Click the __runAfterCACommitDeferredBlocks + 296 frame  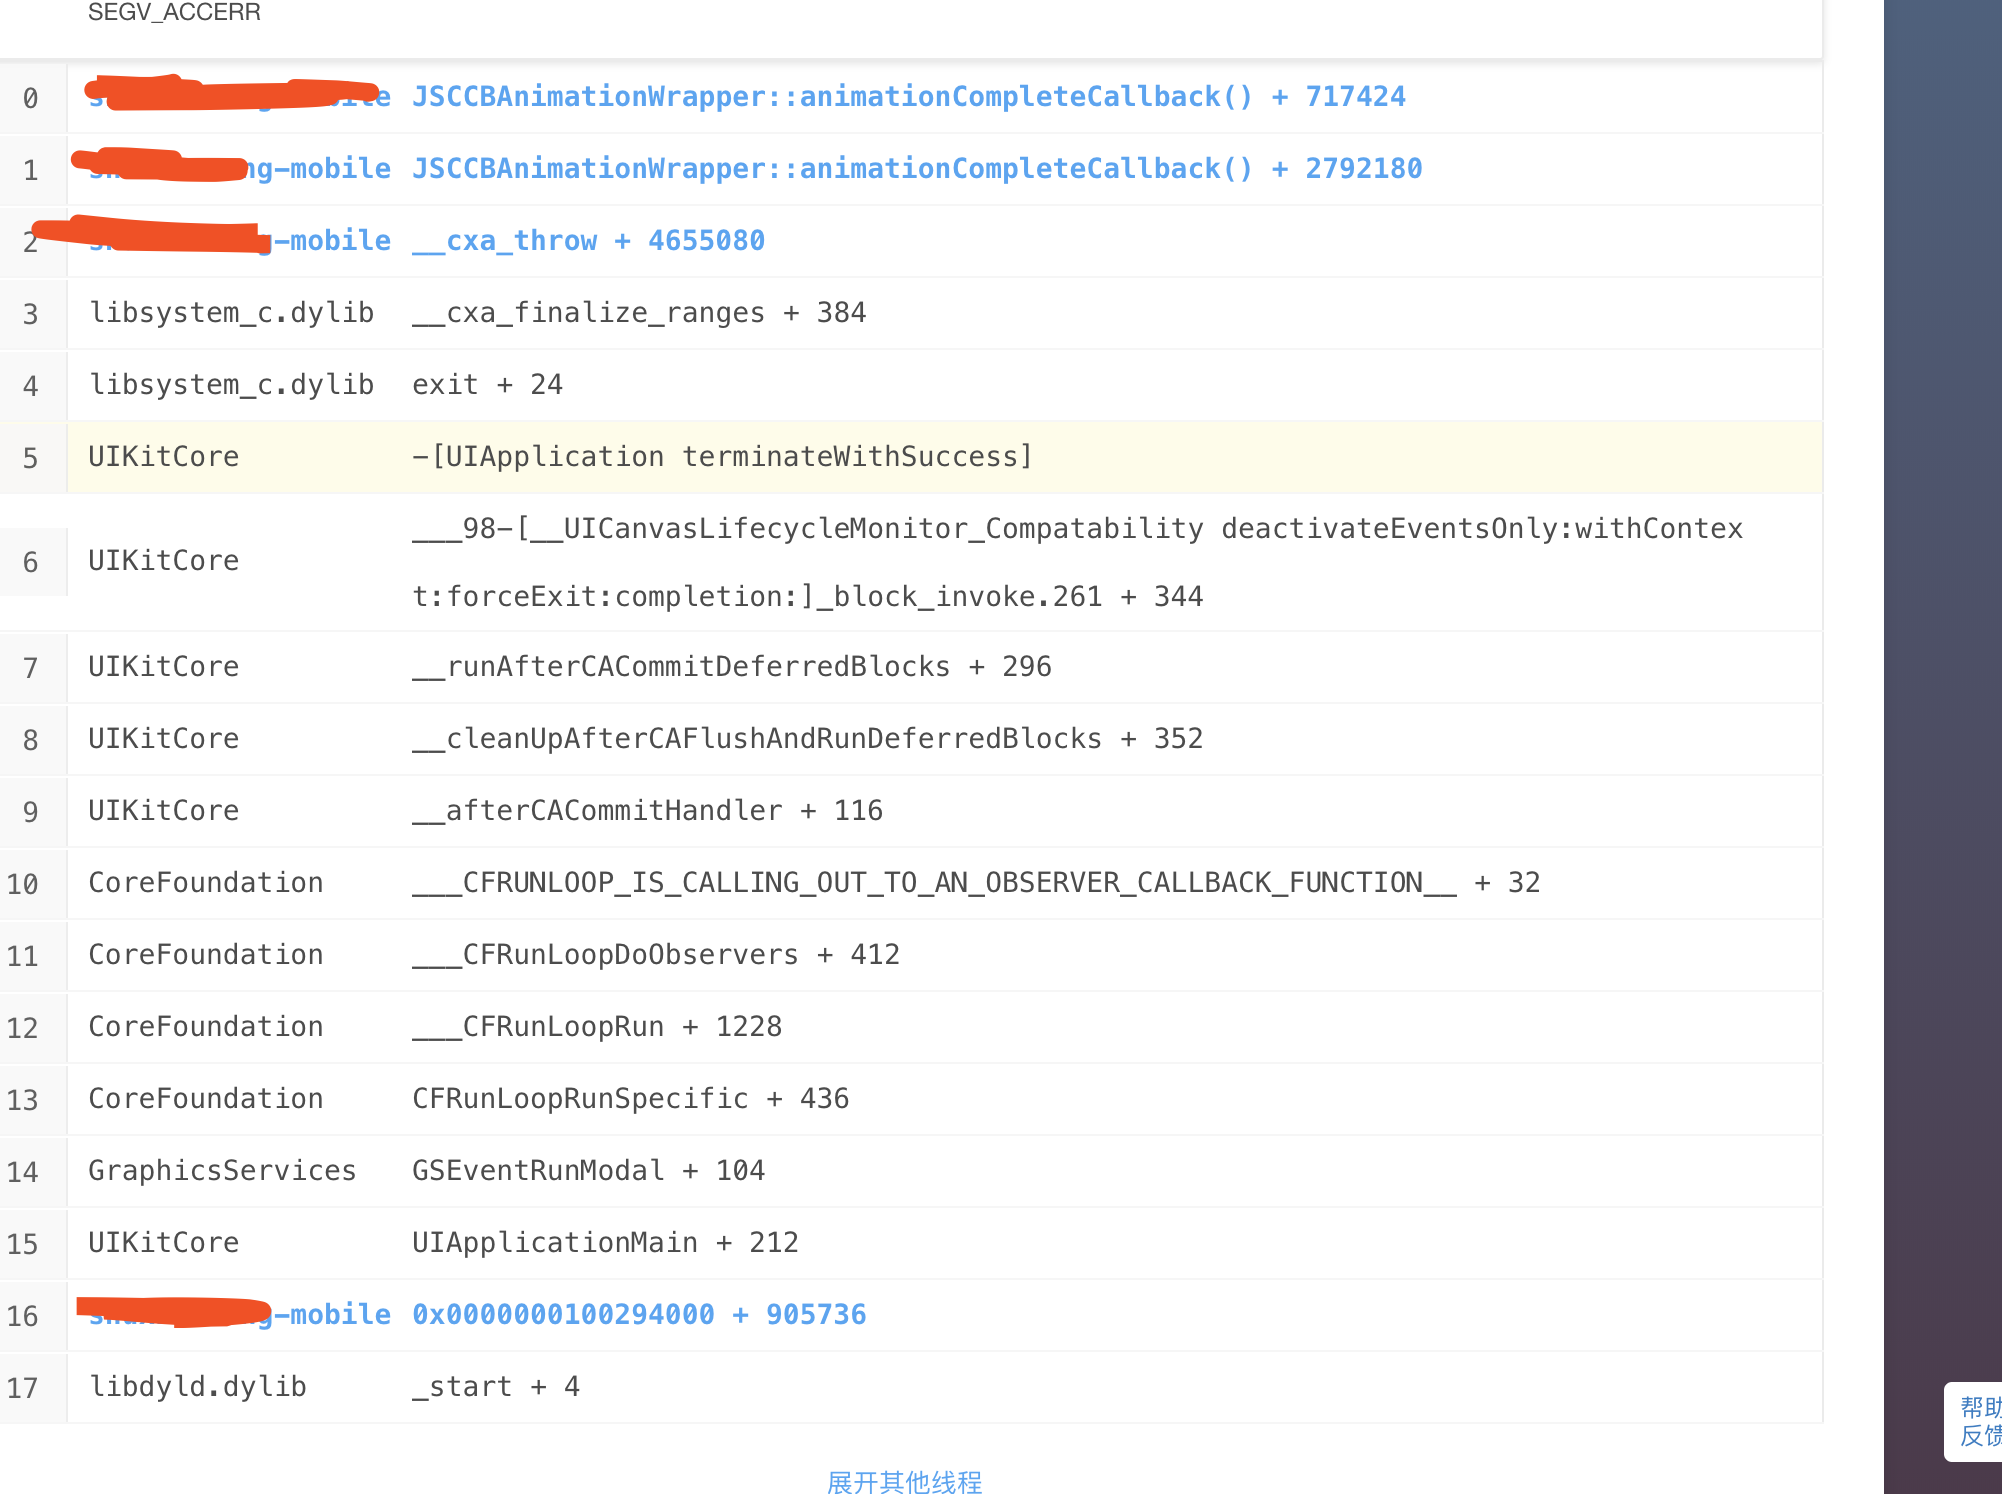731,667
